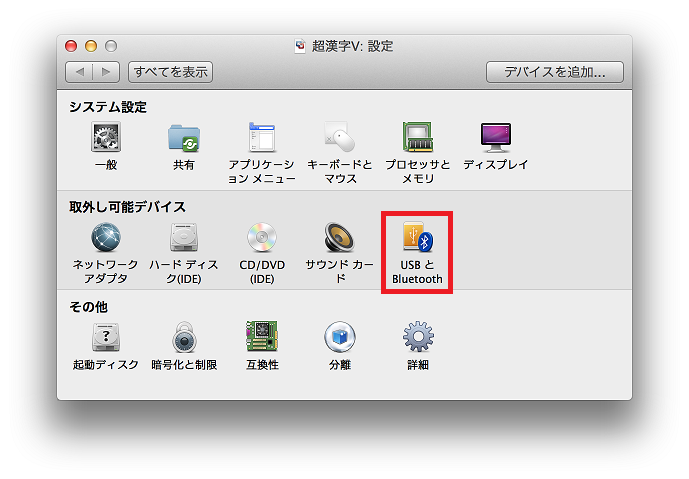The height and width of the screenshot is (479, 689).
Task: Open the 一般 (General) settings icon
Action: (x=106, y=138)
